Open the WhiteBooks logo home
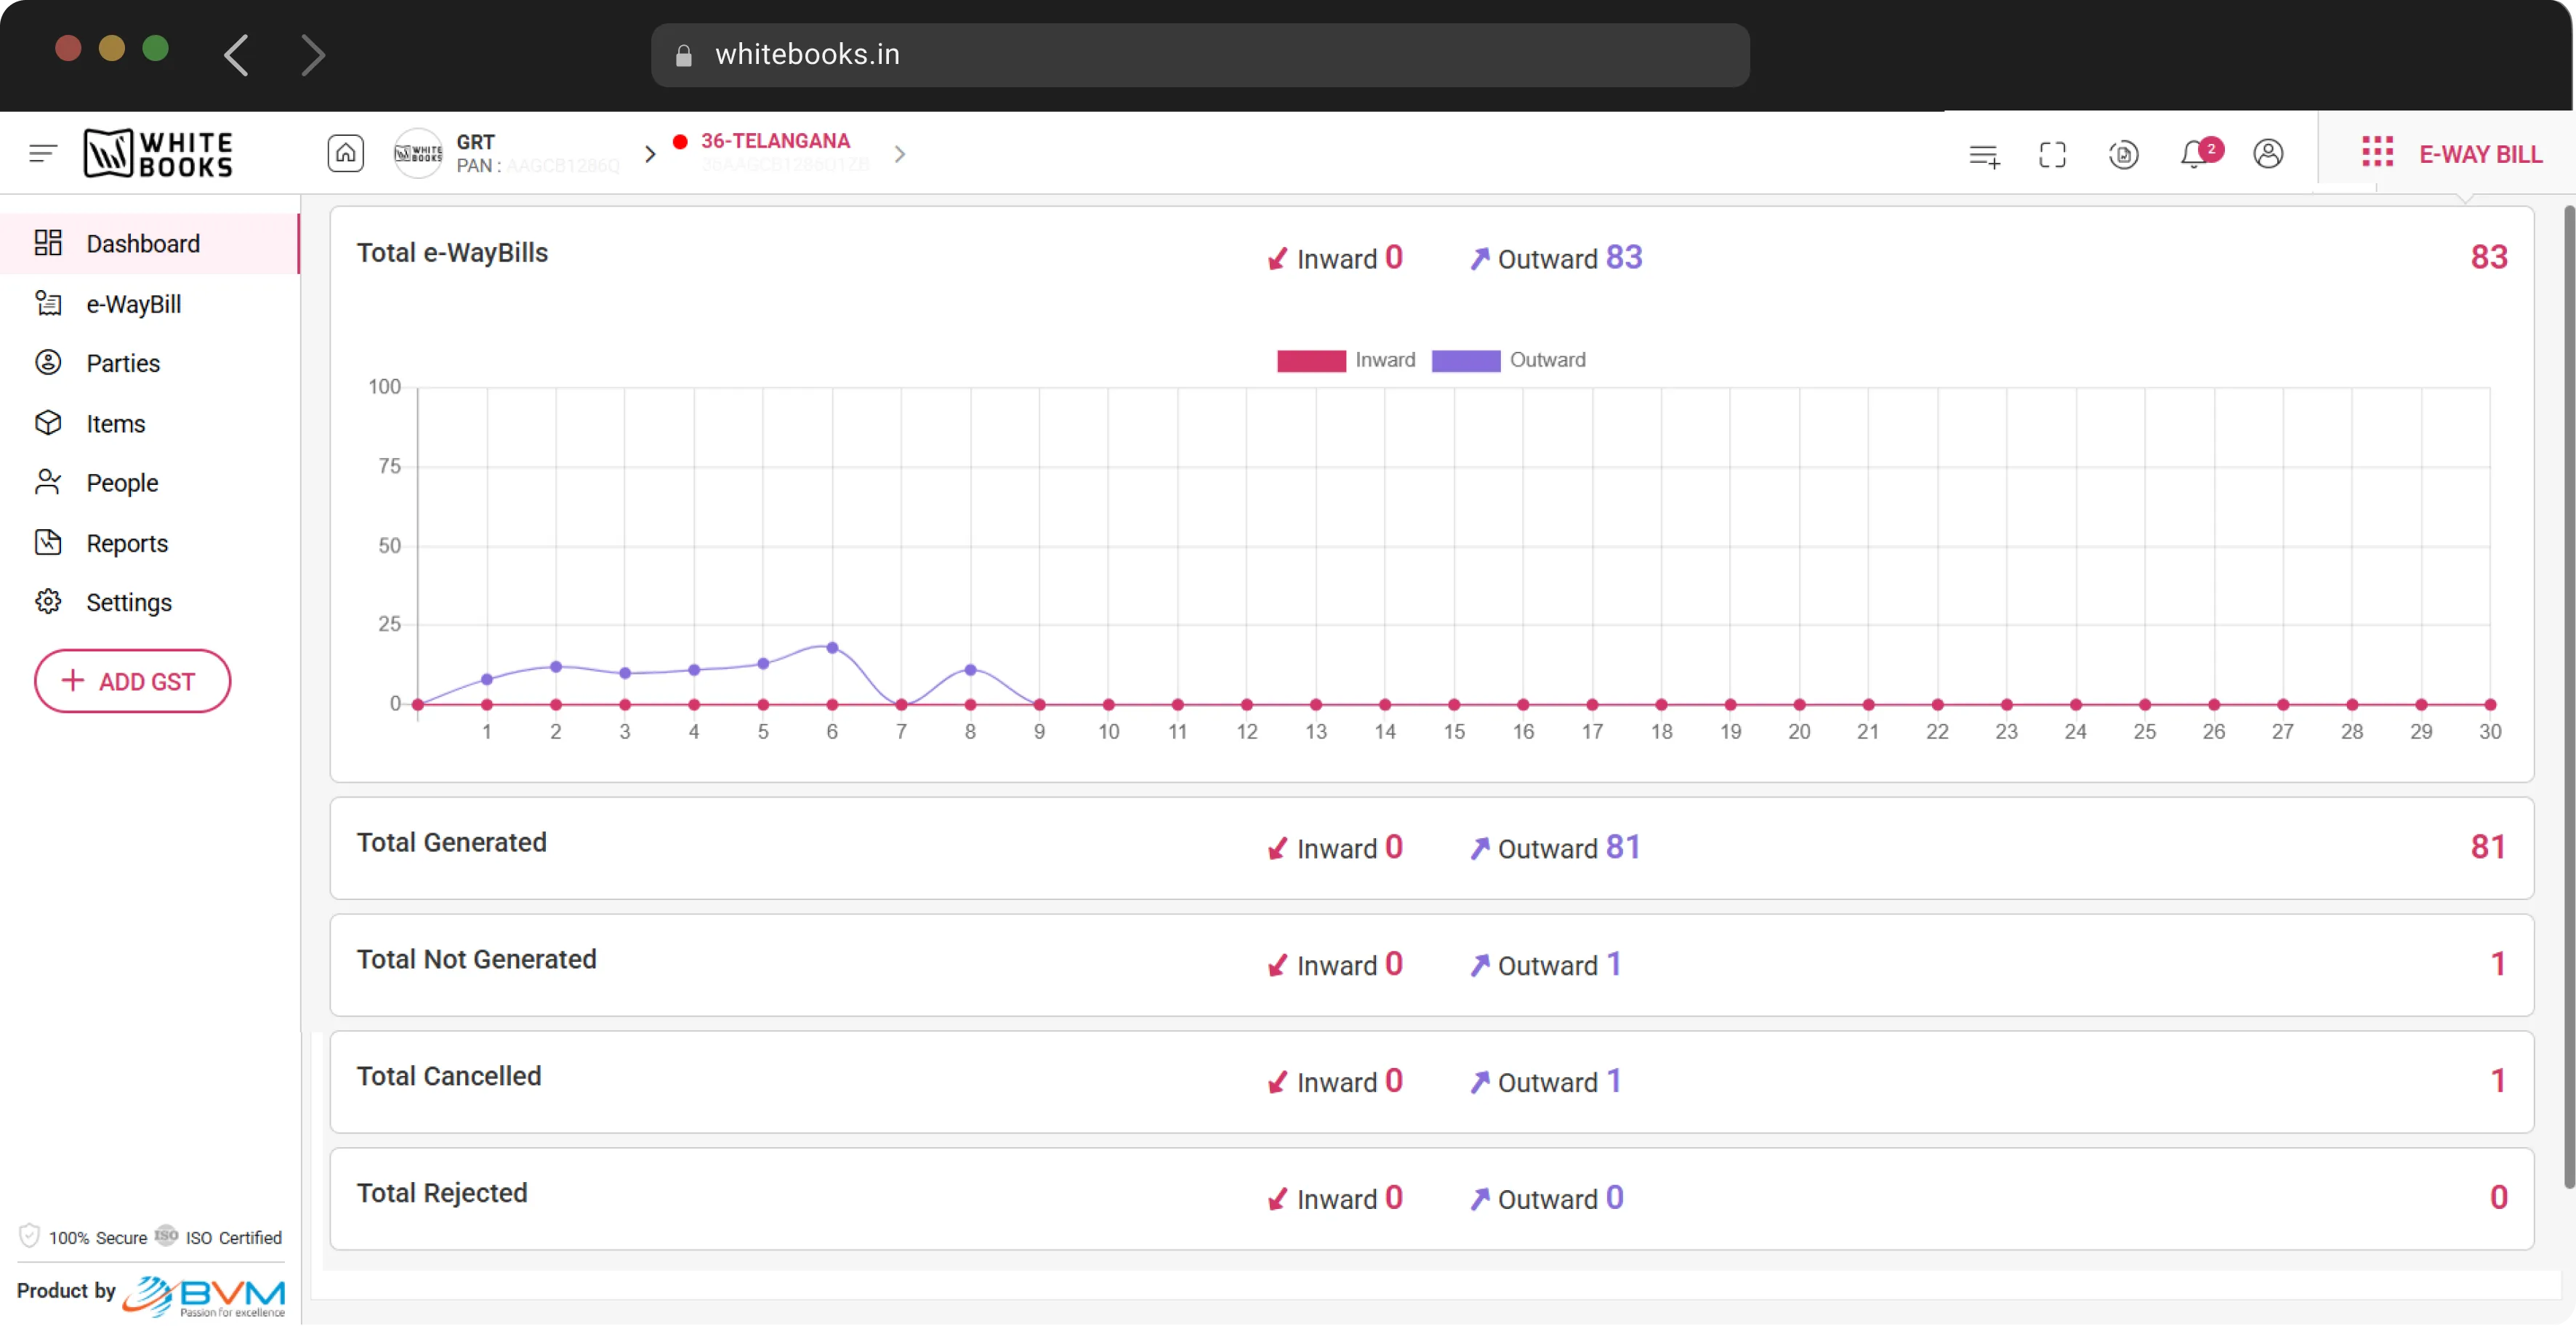The height and width of the screenshot is (1326, 2576). pyautogui.click(x=158, y=153)
